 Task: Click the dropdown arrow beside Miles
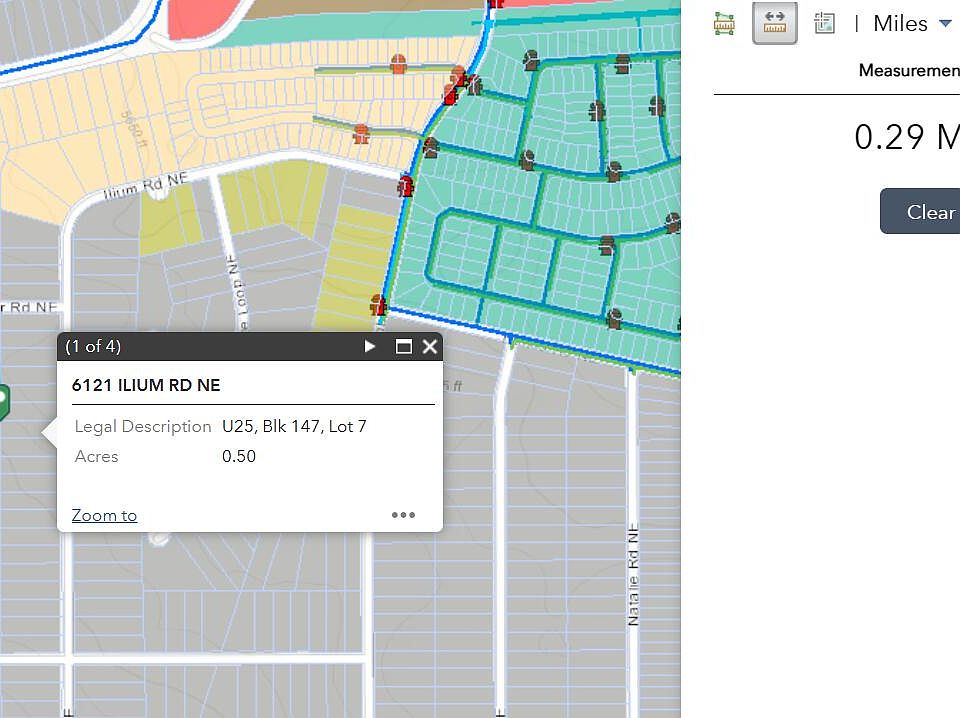point(945,24)
